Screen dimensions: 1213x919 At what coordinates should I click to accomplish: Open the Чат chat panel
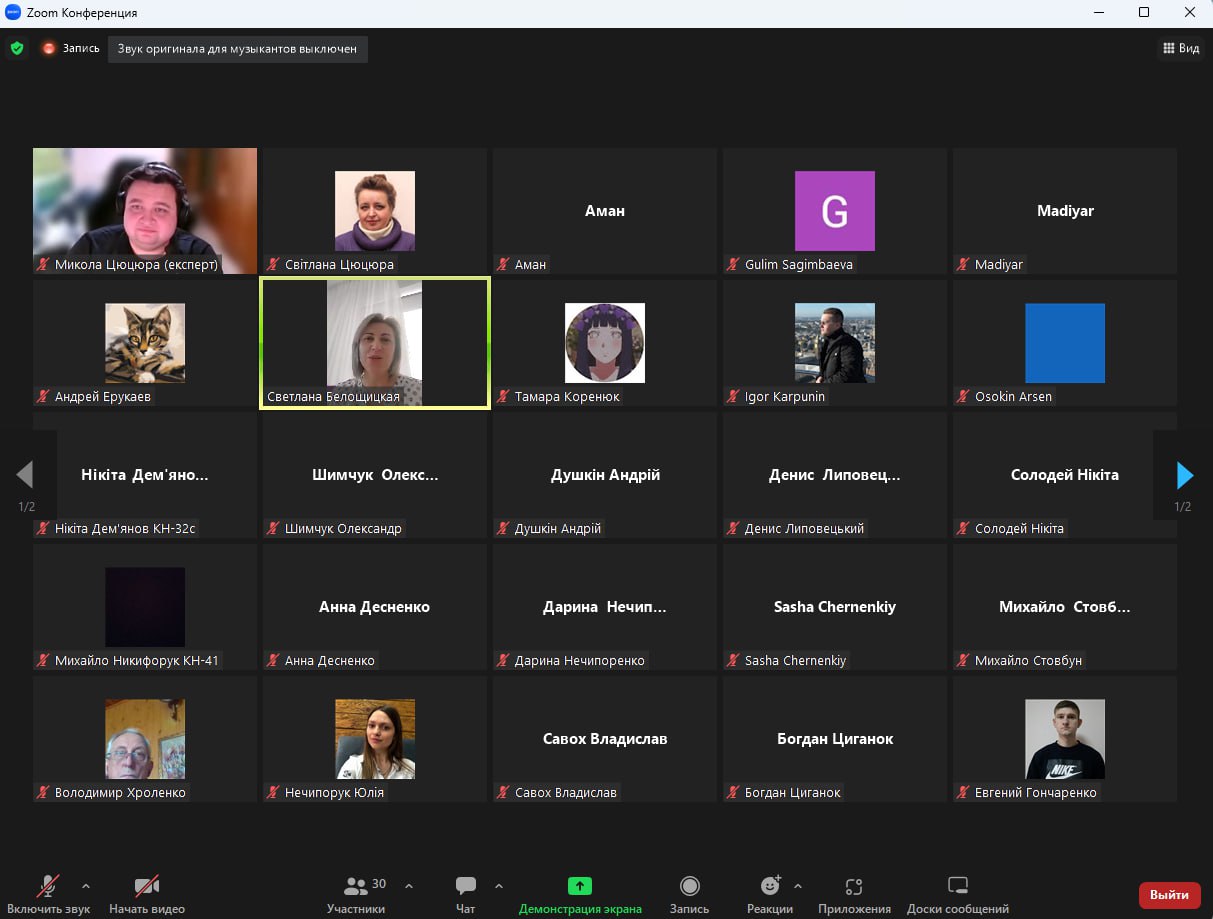click(x=466, y=893)
